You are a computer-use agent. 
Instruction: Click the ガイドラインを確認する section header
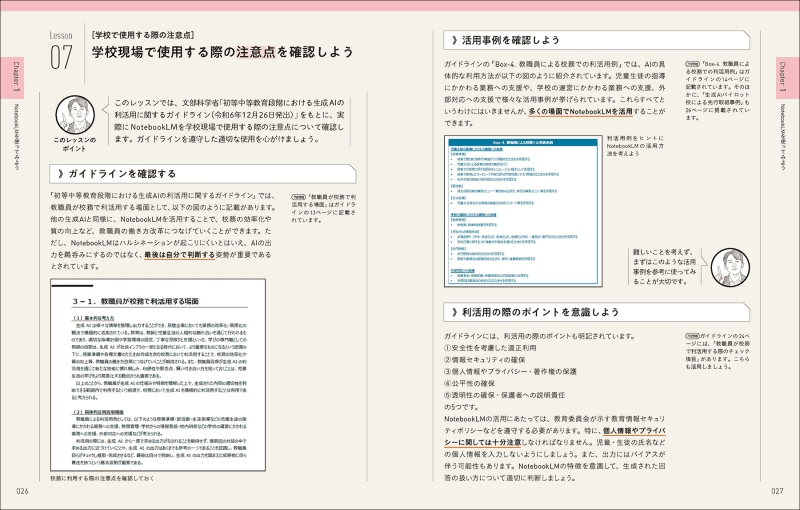203,174
